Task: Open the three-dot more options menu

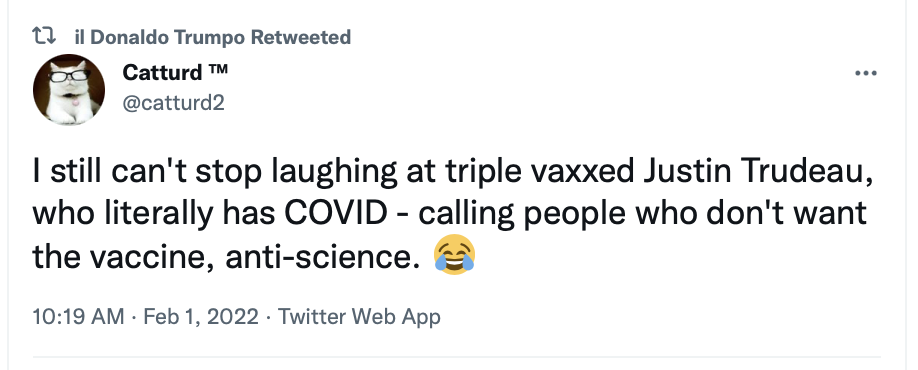Action: coord(865,74)
